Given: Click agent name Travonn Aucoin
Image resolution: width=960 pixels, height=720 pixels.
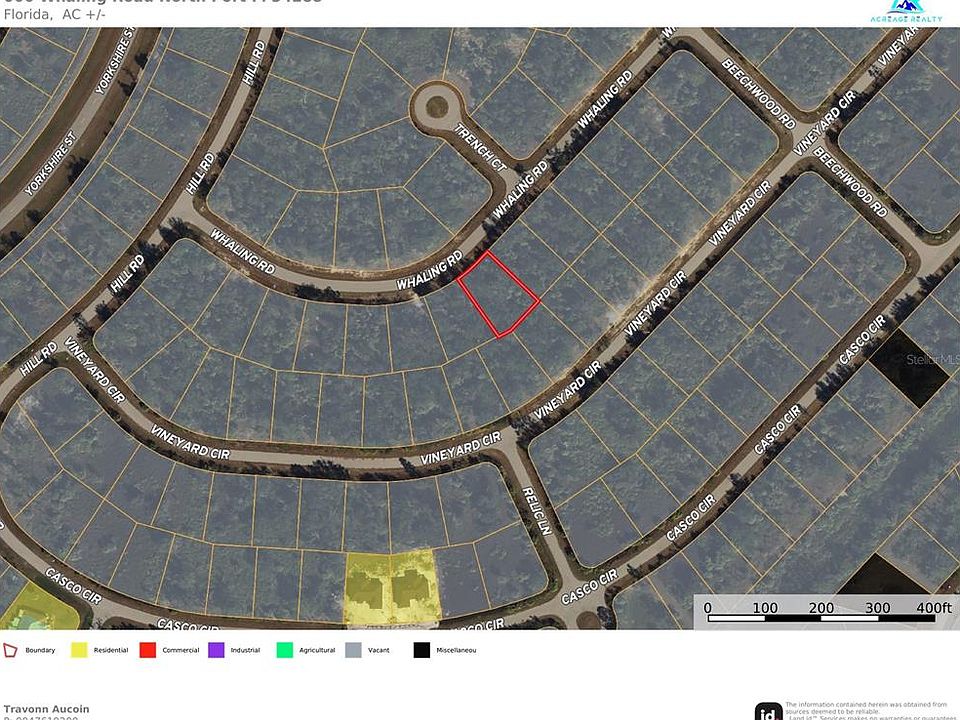Looking at the screenshot, I should 47,708.
